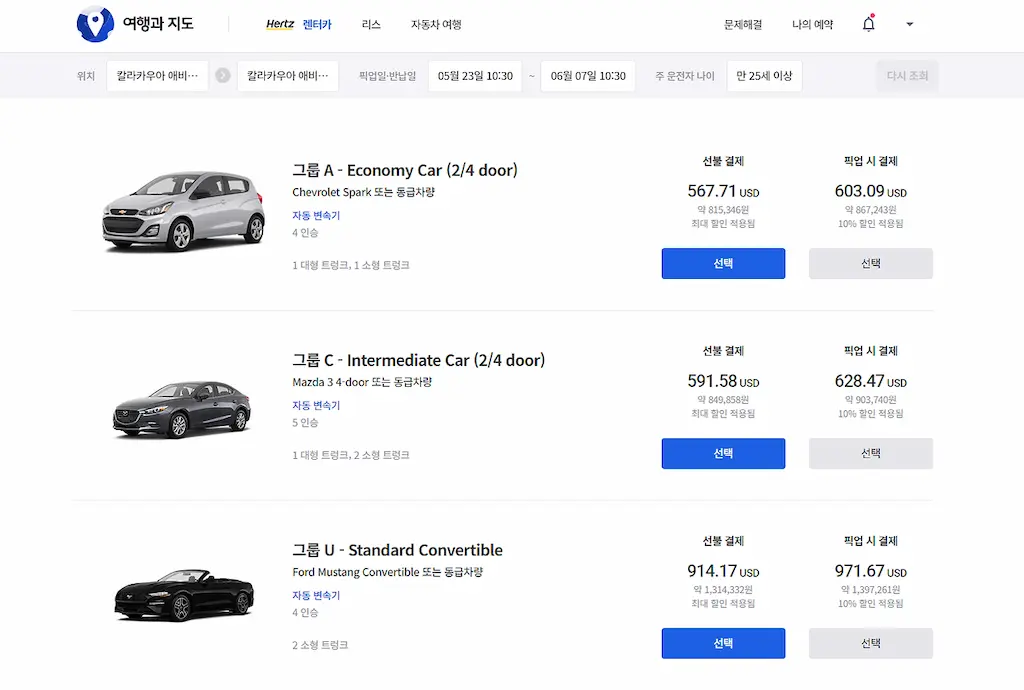Expand the account dropdown chevron top right
The width and height of the screenshot is (1024, 690).
(909, 23)
